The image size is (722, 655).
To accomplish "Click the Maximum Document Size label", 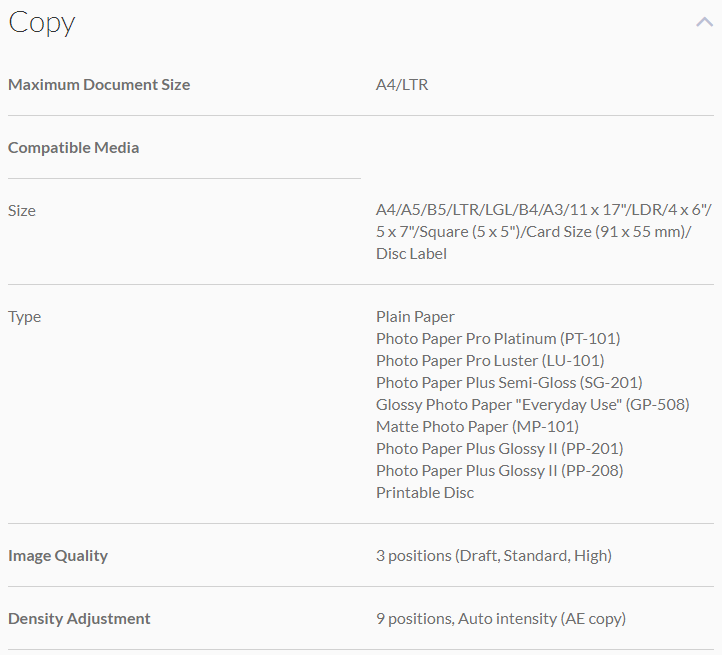I will [99, 84].
